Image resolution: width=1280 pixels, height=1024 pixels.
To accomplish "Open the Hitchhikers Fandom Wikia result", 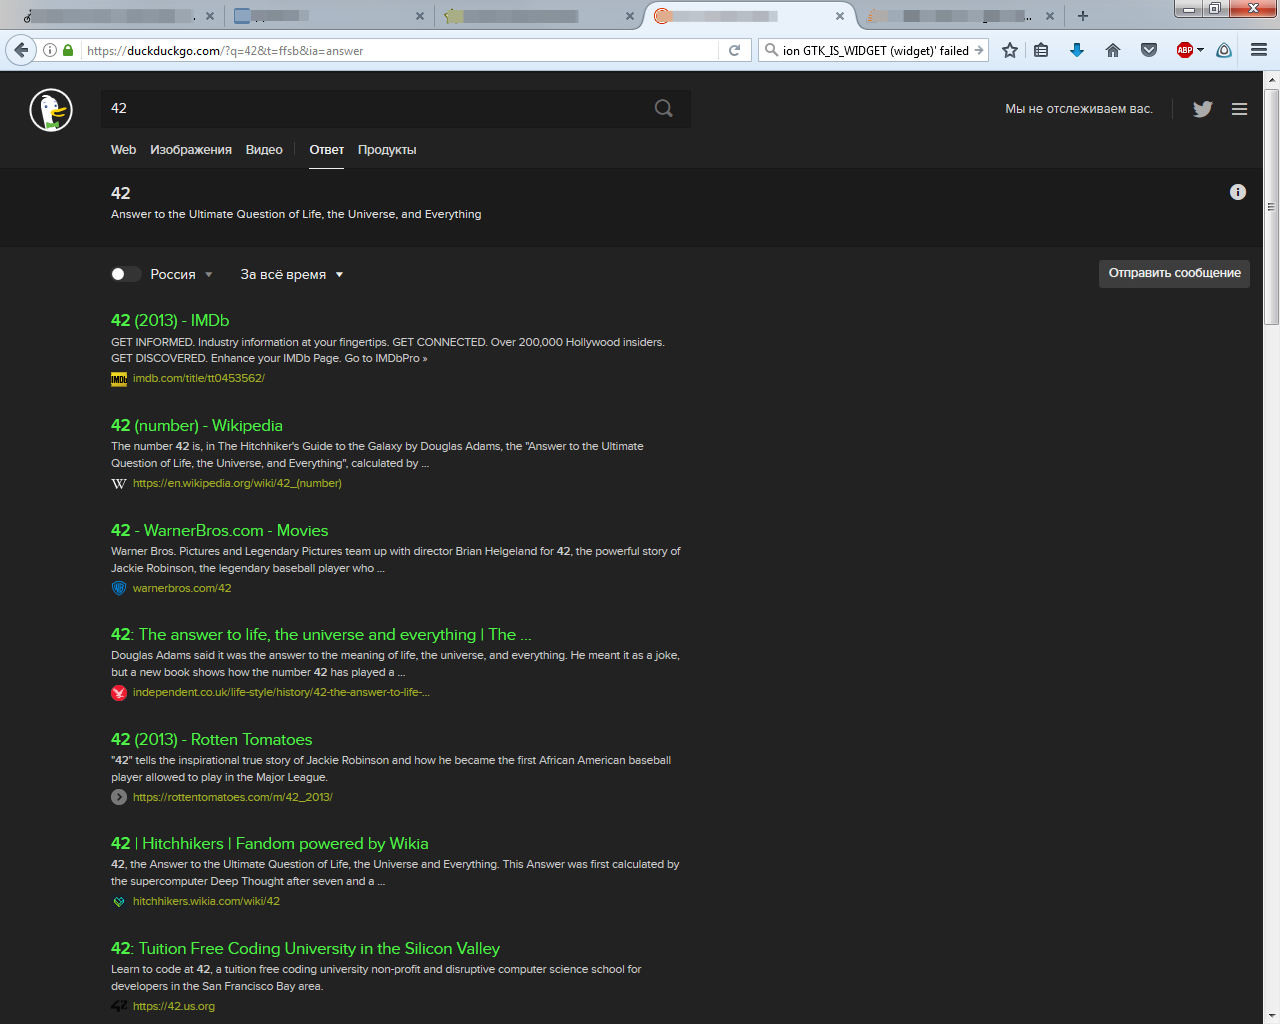I will click(270, 843).
